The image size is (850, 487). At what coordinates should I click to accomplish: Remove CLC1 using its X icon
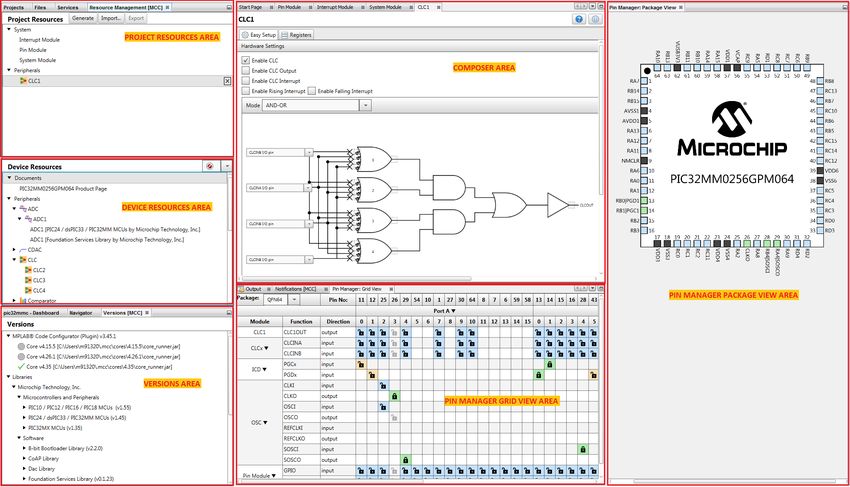[x=227, y=81]
